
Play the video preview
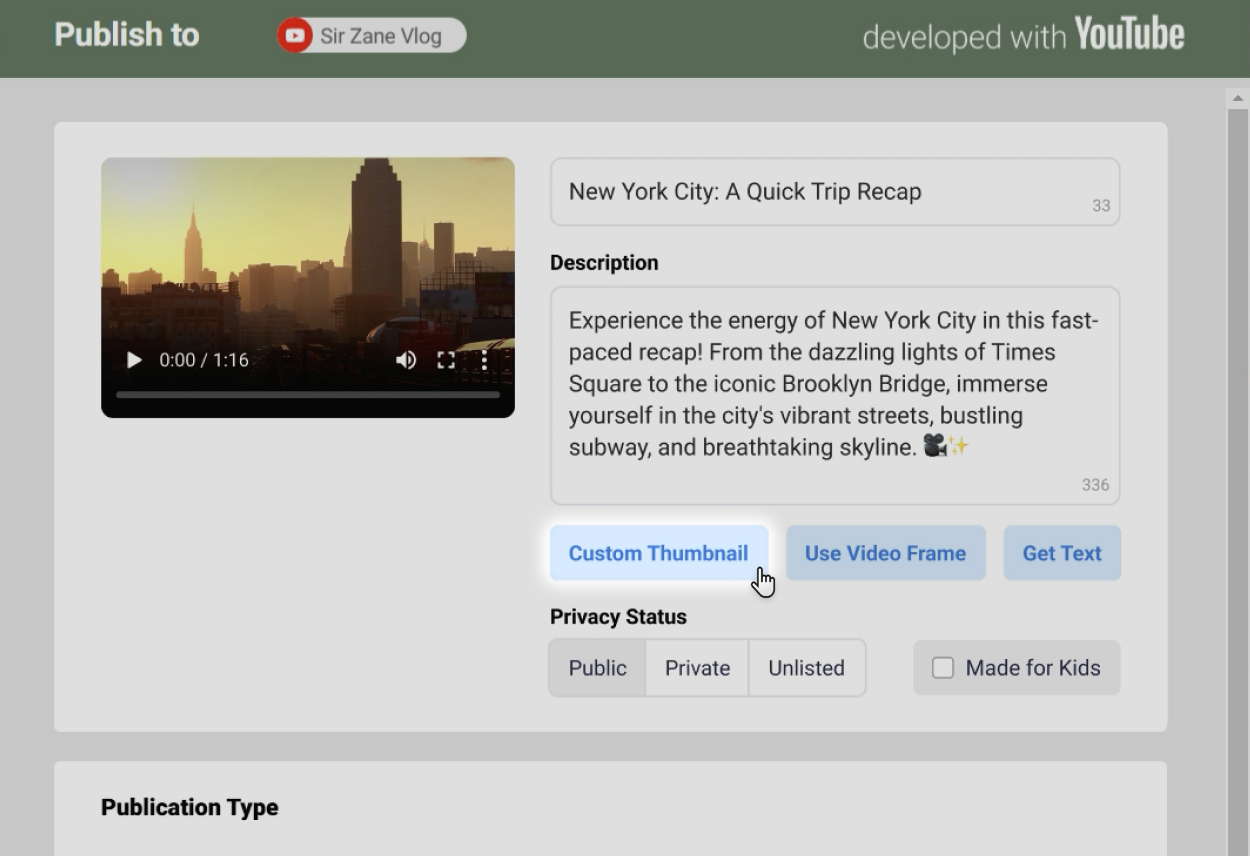point(134,360)
